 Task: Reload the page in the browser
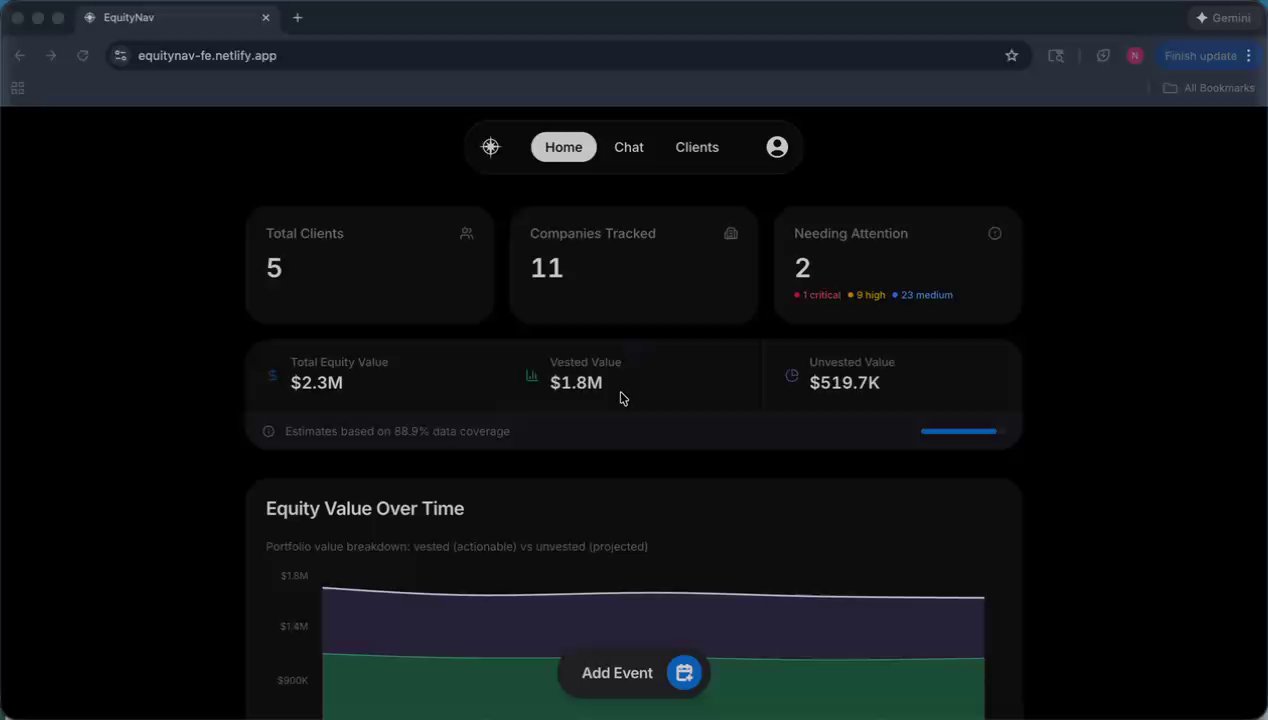[83, 56]
